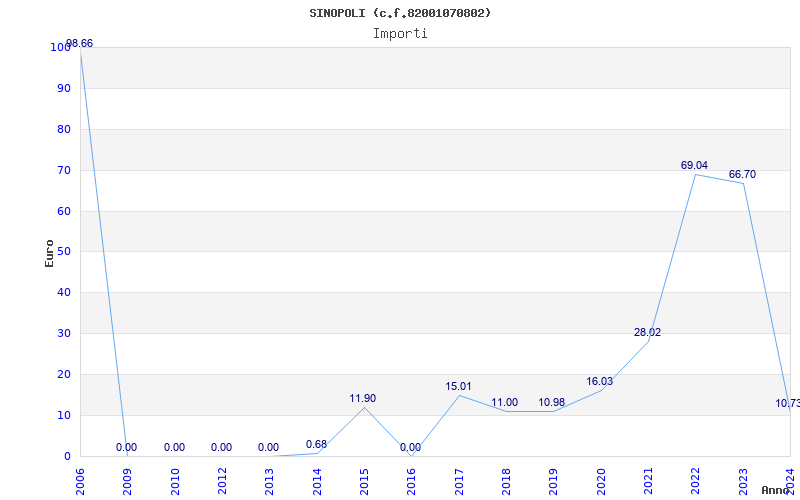Screen dimensions: 800x500
Task: Select the 2018 x-axis year label
Action: (x=506, y=482)
